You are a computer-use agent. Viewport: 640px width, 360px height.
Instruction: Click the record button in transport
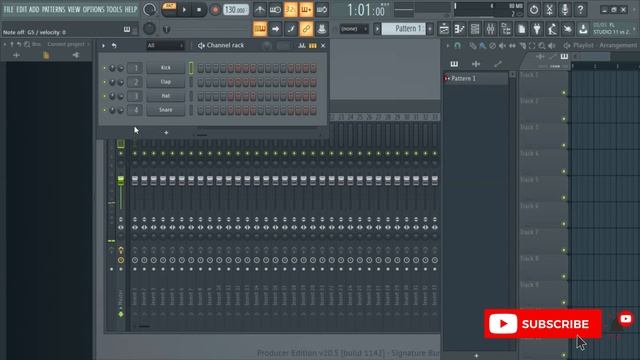[215, 10]
